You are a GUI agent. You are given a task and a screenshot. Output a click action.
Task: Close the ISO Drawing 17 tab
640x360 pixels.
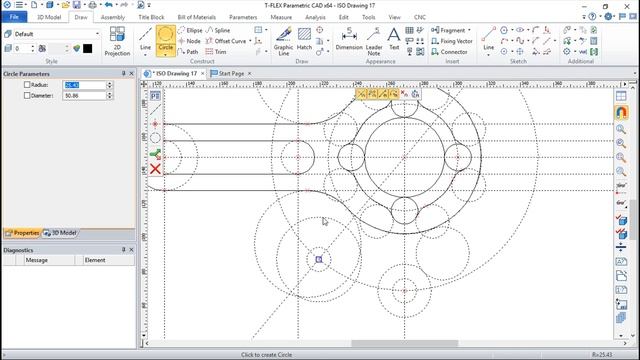point(203,73)
